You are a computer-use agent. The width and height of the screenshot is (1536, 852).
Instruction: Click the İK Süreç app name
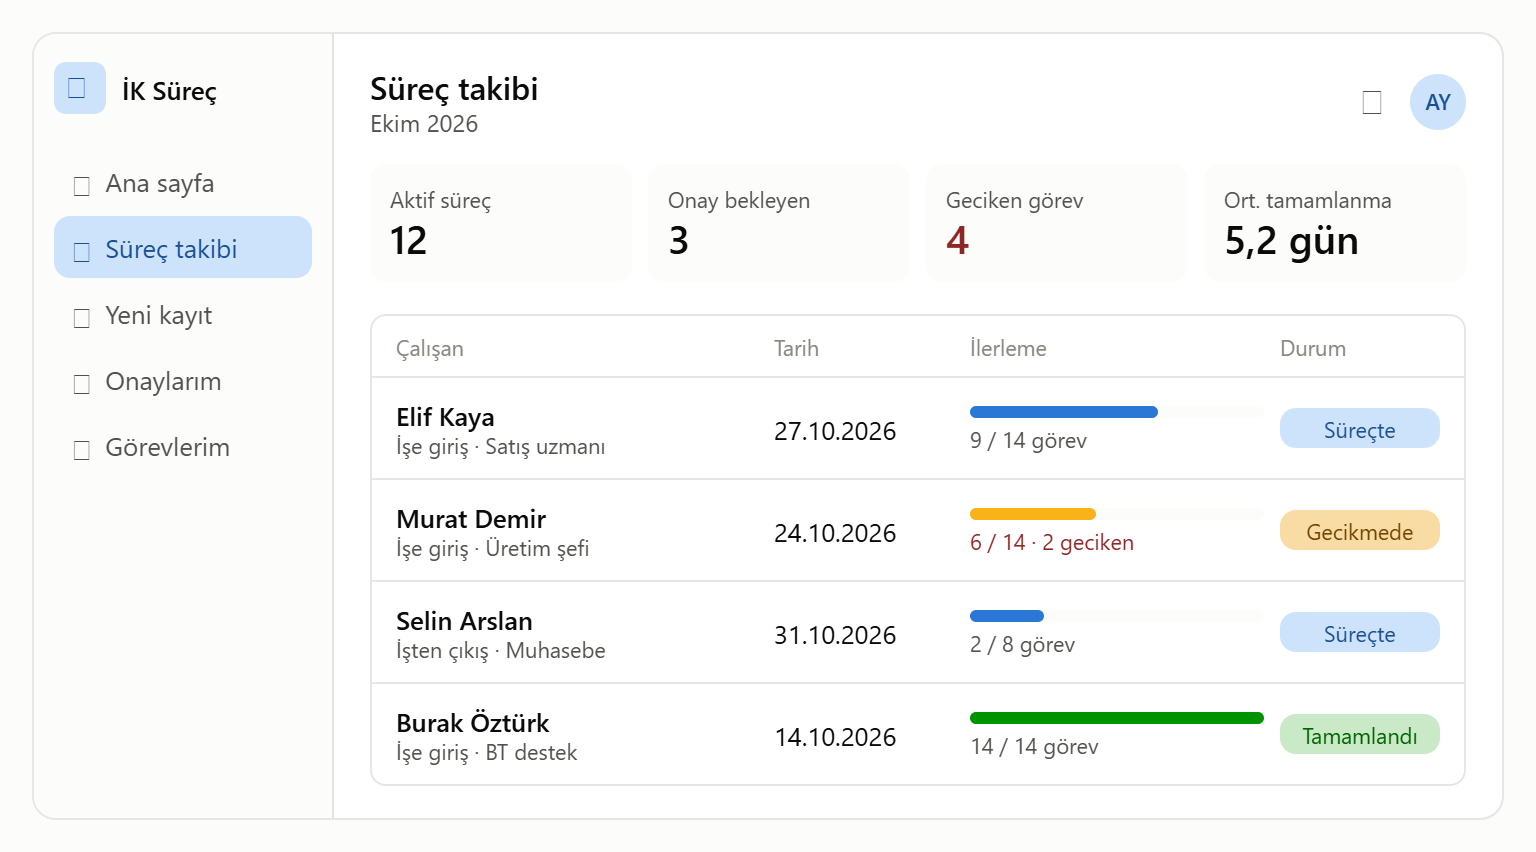pos(169,91)
